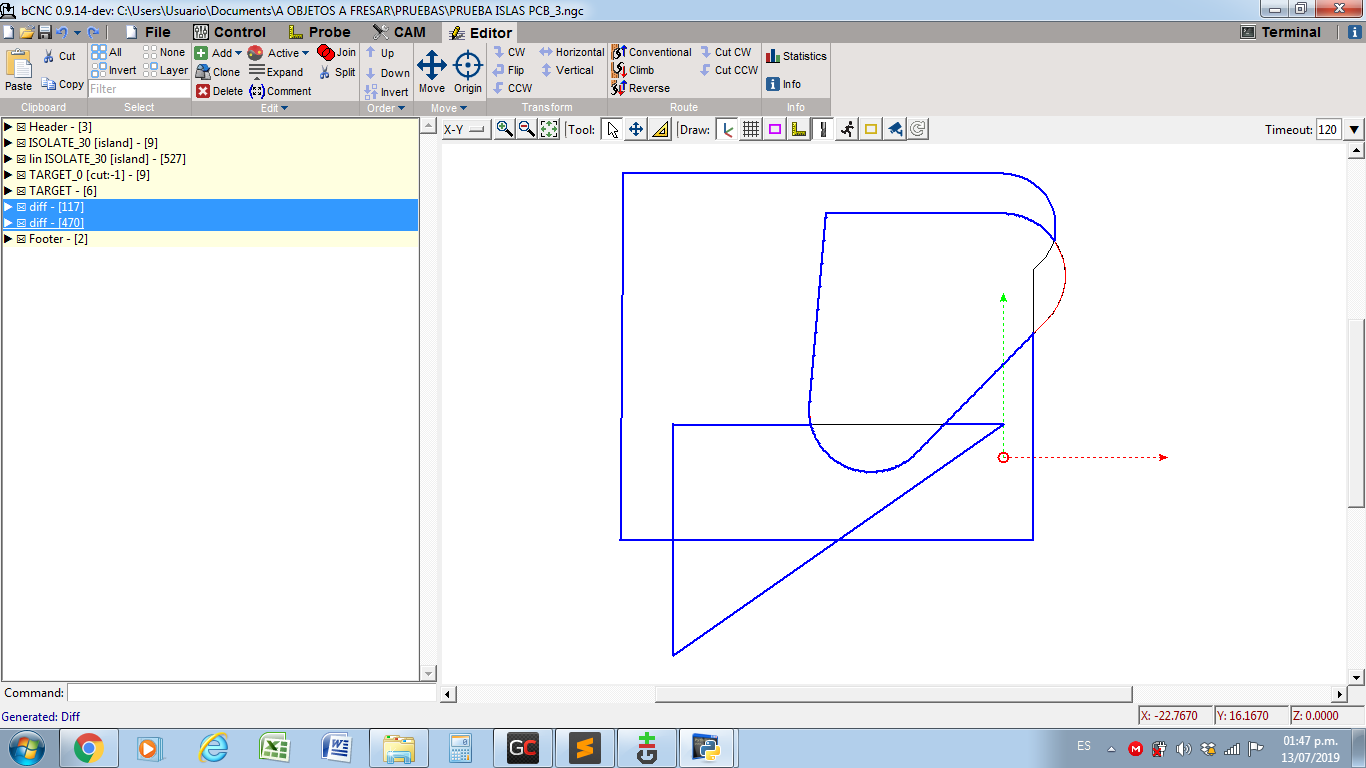Click the Layer select button
The image size is (1366, 768).
click(165, 70)
